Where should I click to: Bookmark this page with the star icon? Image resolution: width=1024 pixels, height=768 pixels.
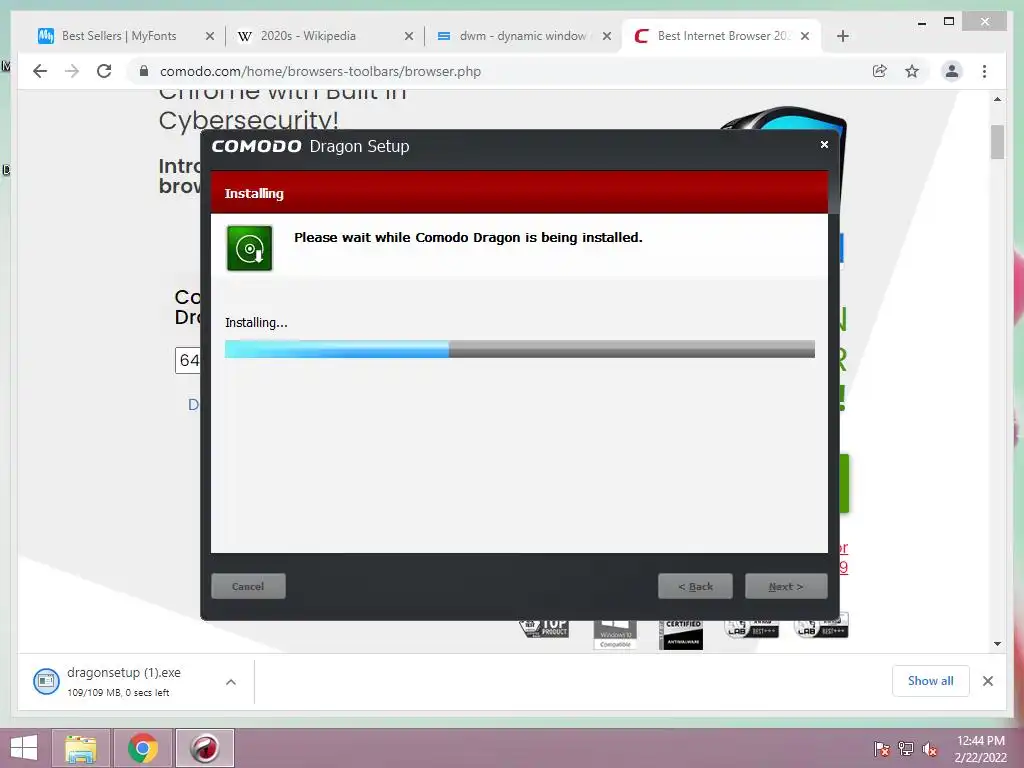click(912, 71)
